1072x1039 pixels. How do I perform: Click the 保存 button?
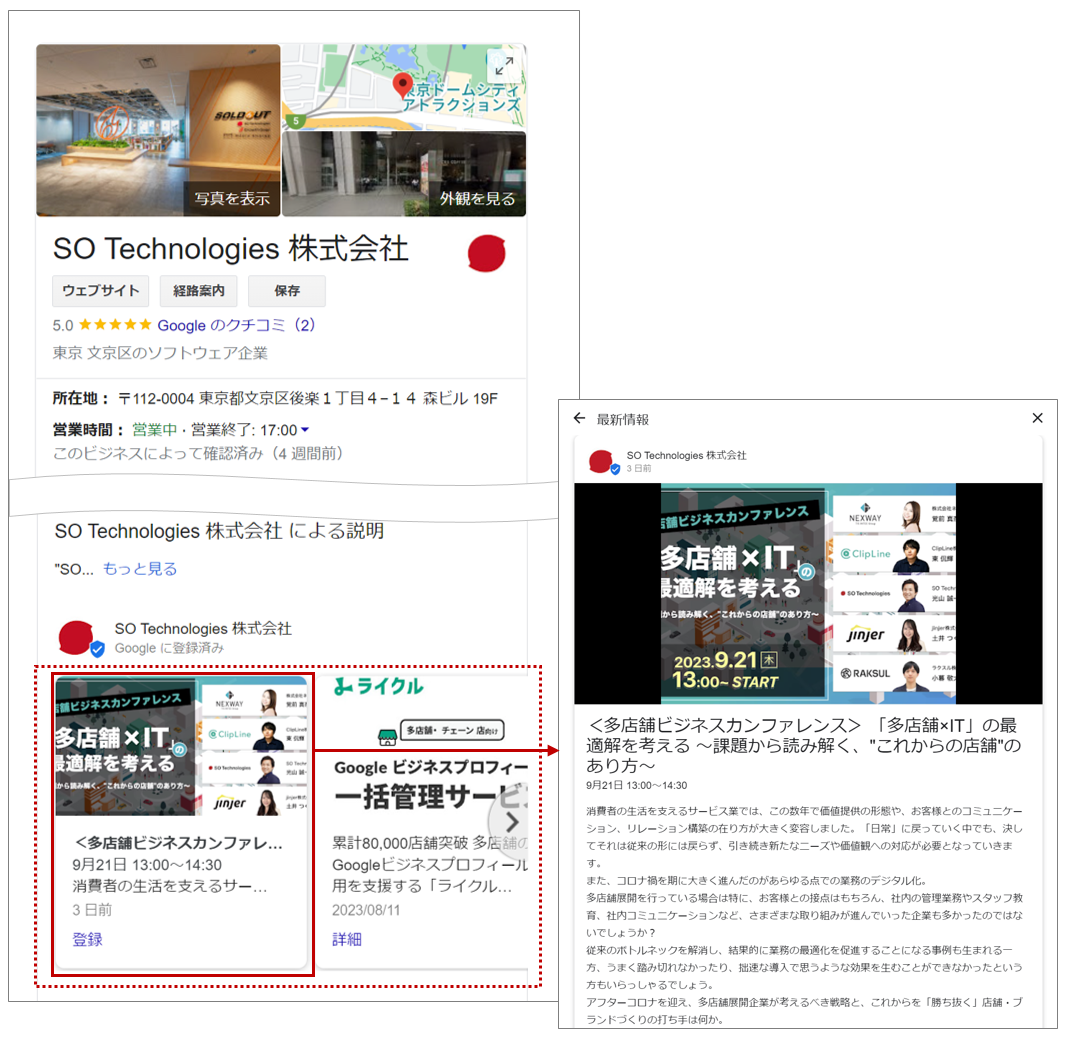287,291
